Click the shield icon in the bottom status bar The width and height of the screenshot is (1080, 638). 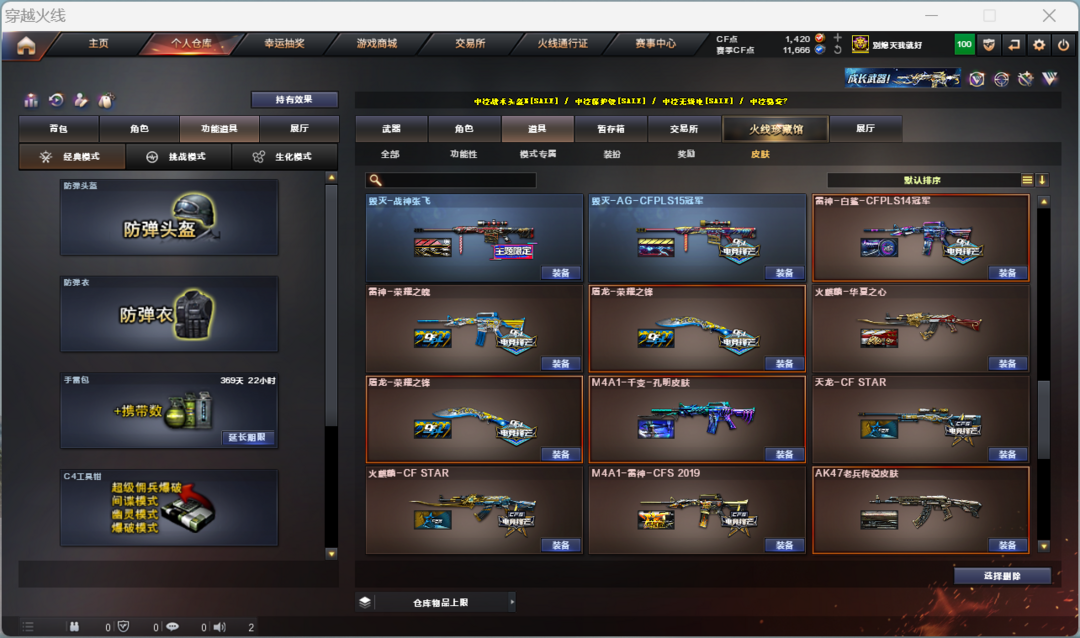pyautogui.click(x=123, y=627)
